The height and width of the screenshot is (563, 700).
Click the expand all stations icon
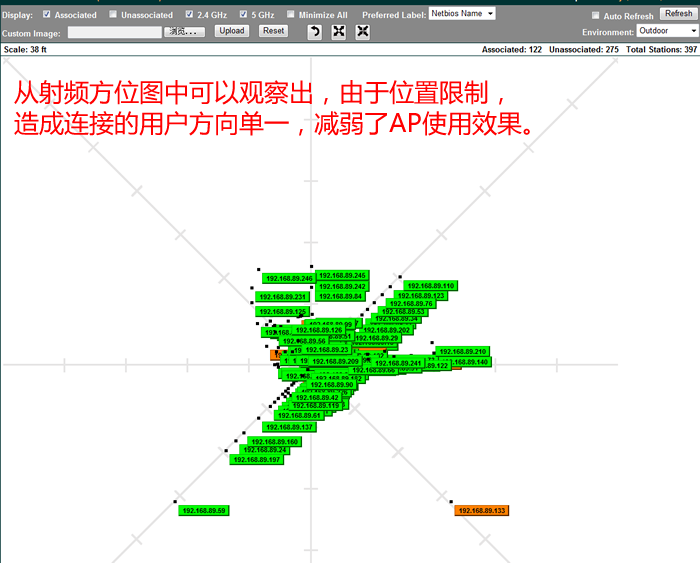coord(339,32)
